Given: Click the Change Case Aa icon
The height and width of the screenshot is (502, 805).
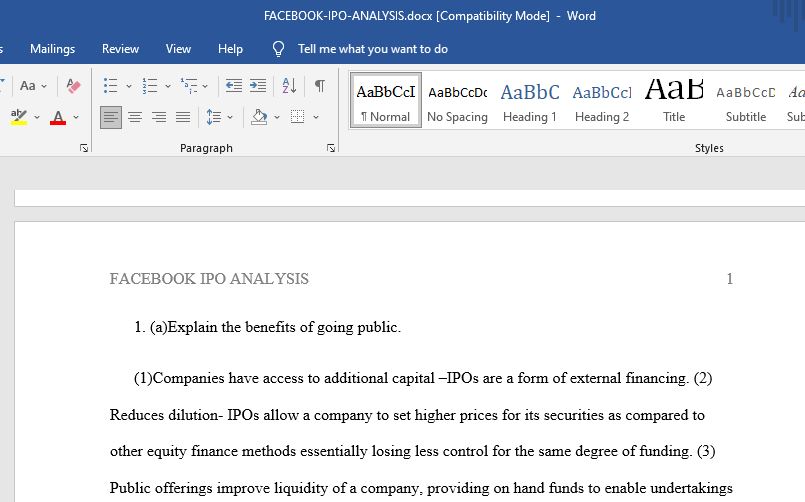Looking at the screenshot, I should pos(28,86).
